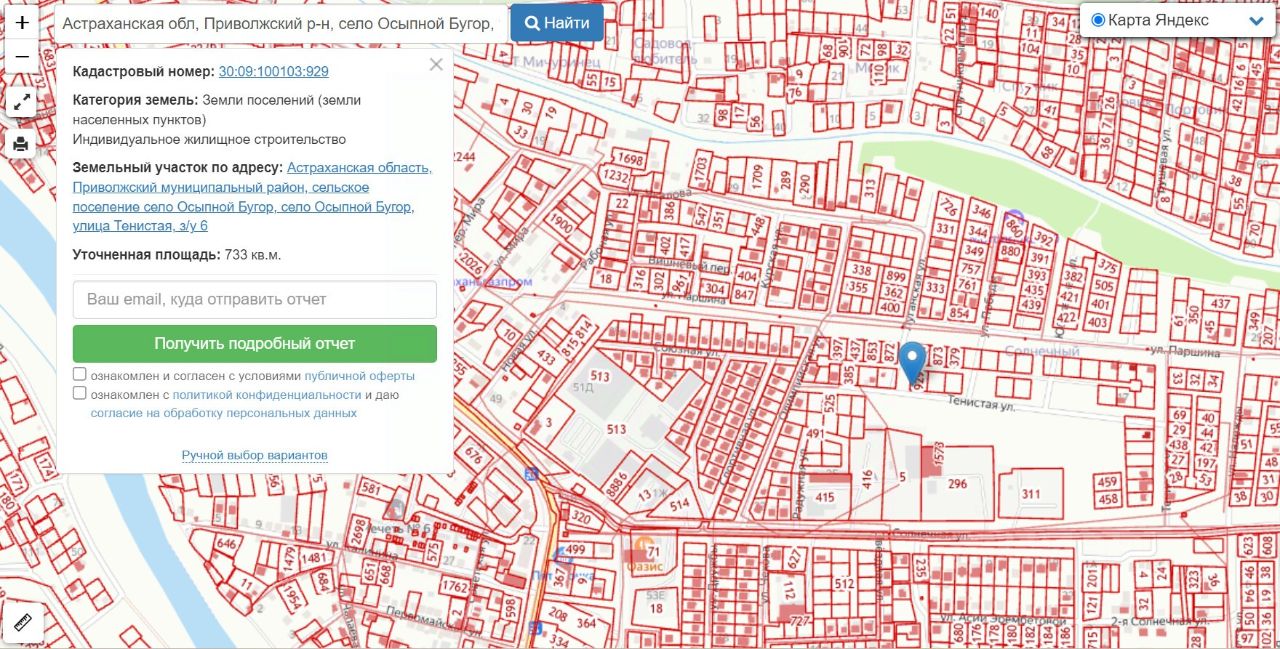Expand the map layer dropdown chevron
Image resolution: width=1280 pixels, height=649 pixels.
pyautogui.click(x=1257, y=21)
